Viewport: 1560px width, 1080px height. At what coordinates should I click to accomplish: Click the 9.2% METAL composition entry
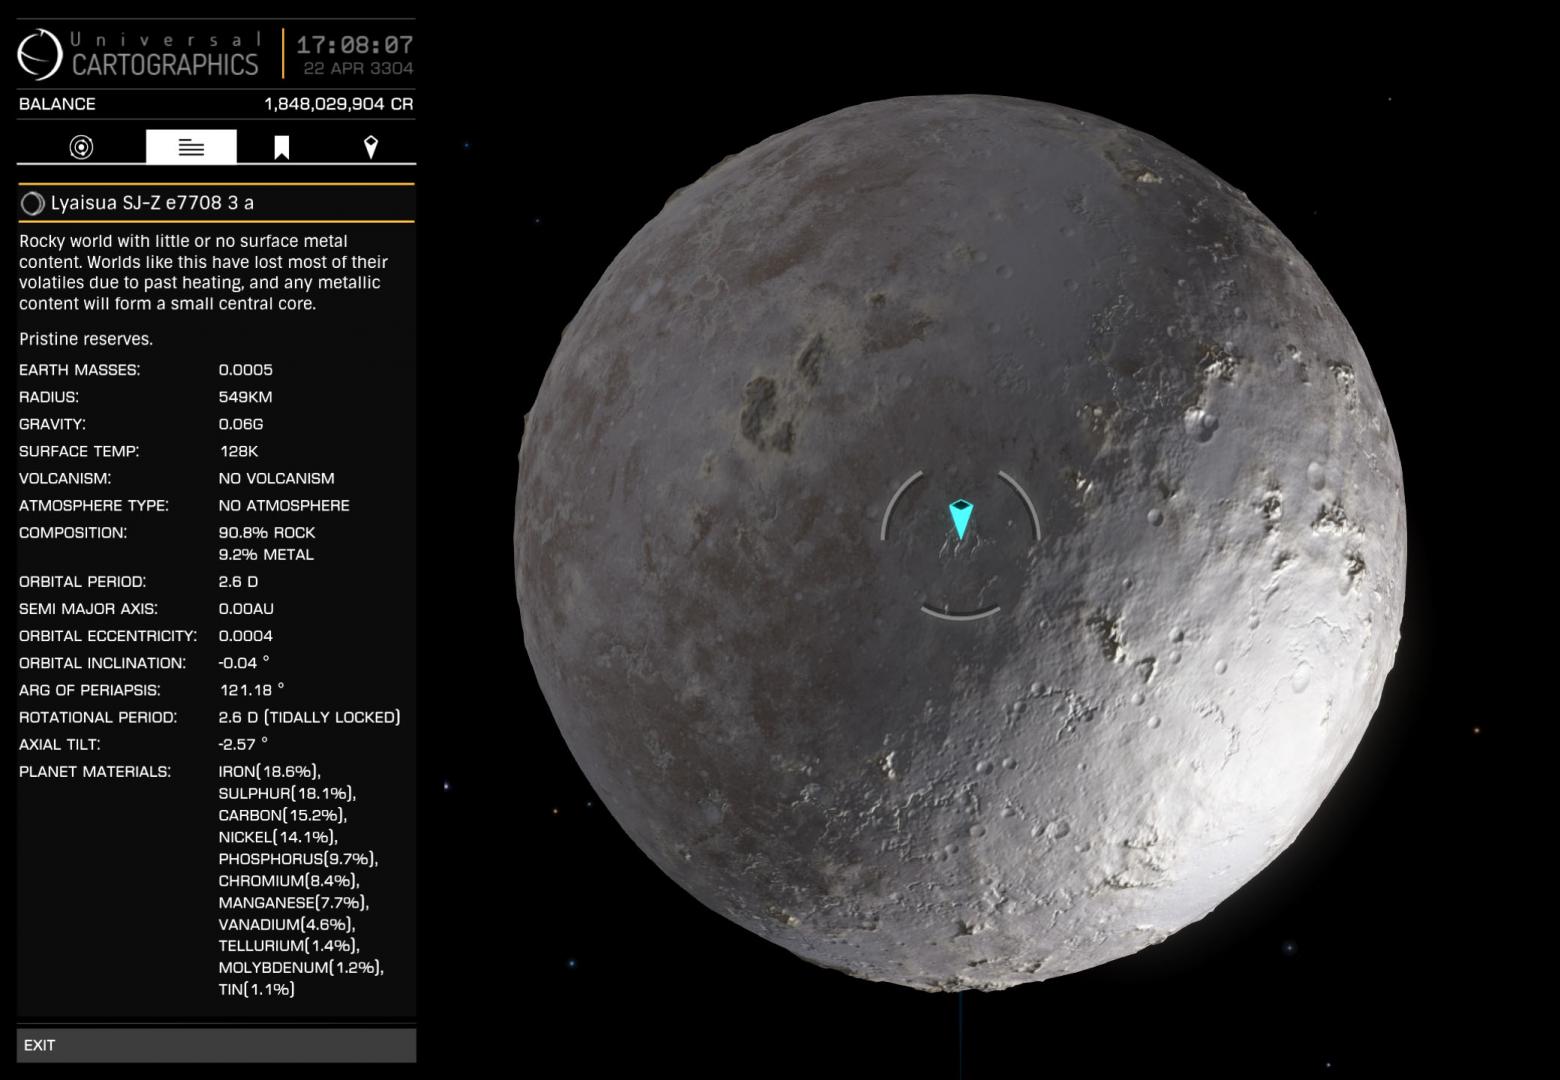(266, 555)
